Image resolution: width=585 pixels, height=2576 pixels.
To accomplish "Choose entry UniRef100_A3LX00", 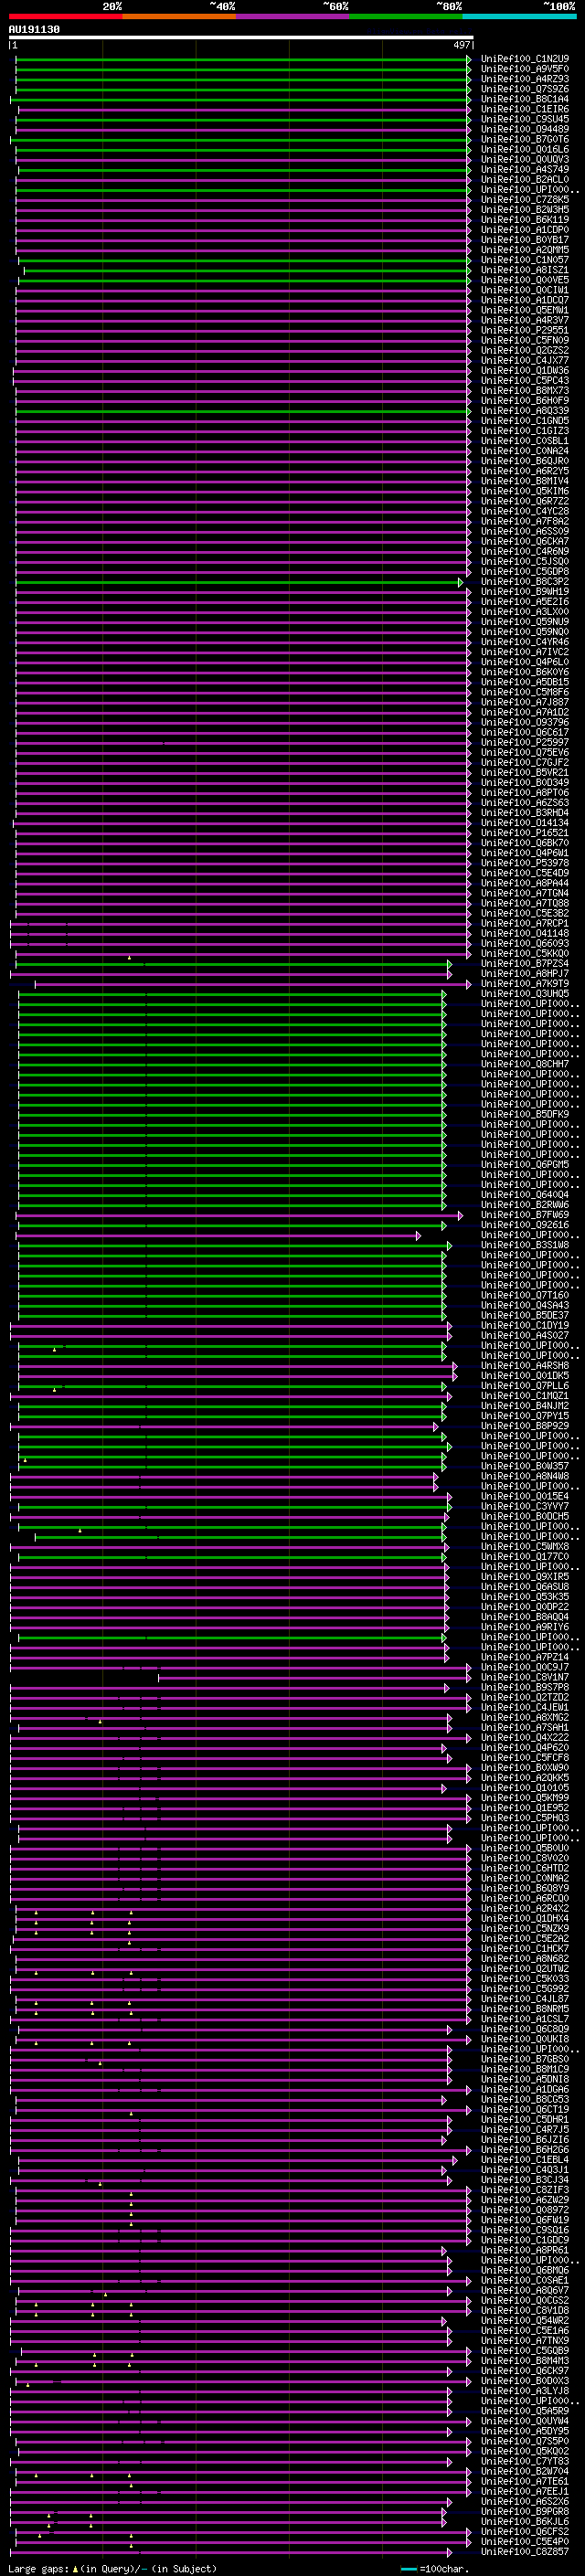I will [x=525, y=612].
